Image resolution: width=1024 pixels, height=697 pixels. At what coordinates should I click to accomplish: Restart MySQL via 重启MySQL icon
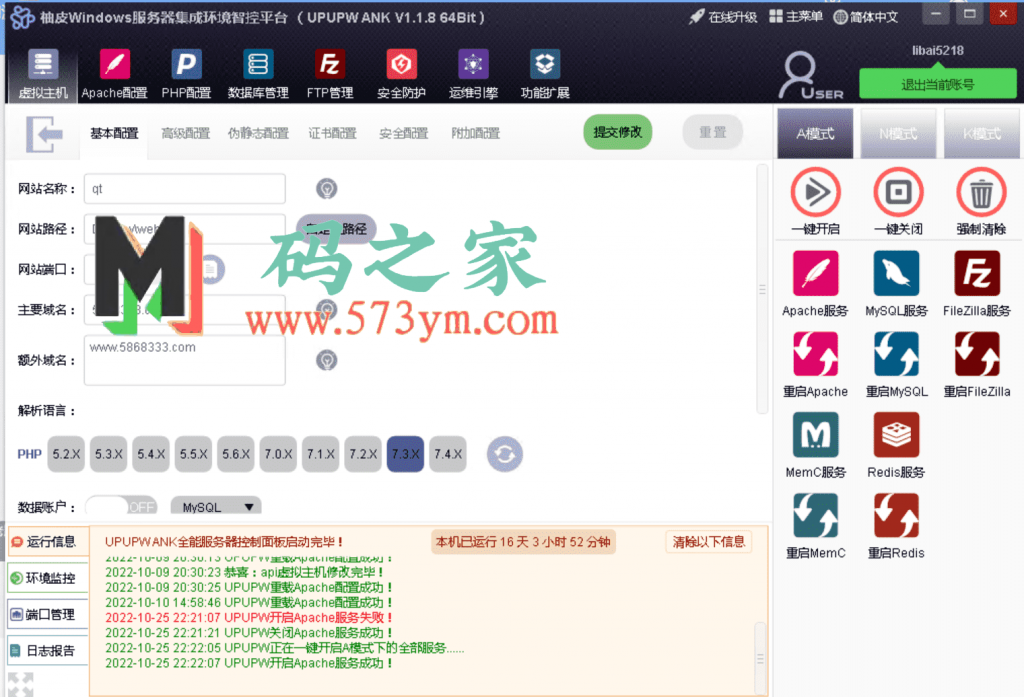(x=896, y=354)
